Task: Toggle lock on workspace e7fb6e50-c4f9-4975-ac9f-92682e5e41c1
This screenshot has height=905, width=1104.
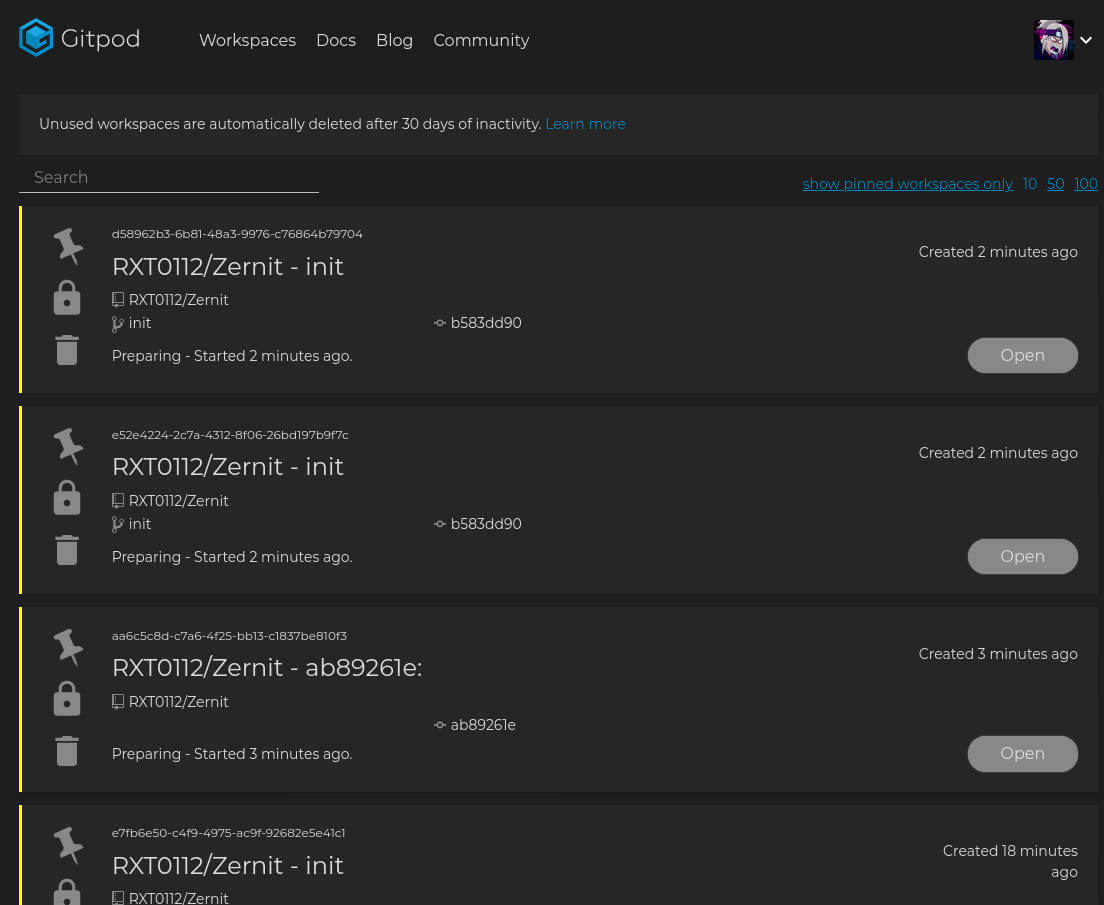Action: pyautogui.click(x=67, y=892)
